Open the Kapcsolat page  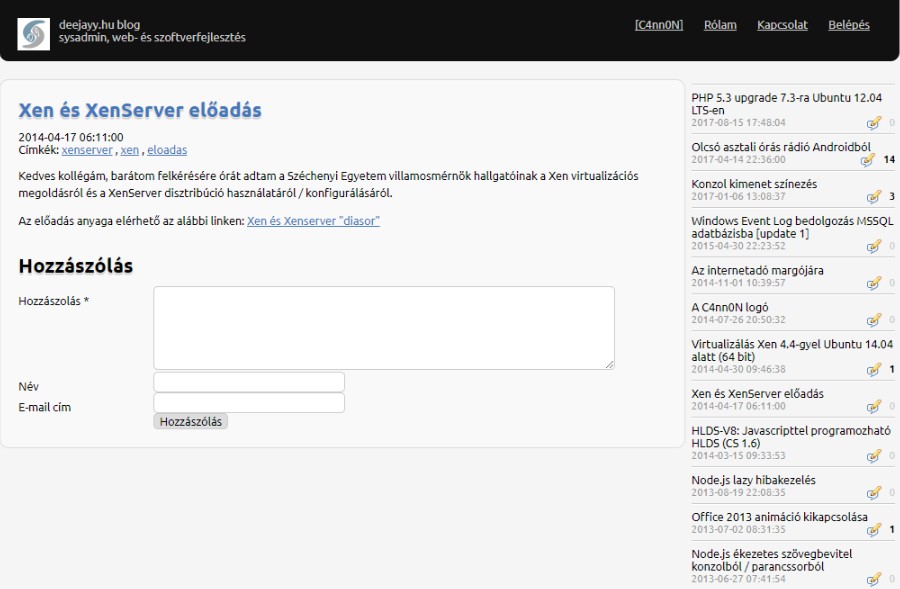782,25
